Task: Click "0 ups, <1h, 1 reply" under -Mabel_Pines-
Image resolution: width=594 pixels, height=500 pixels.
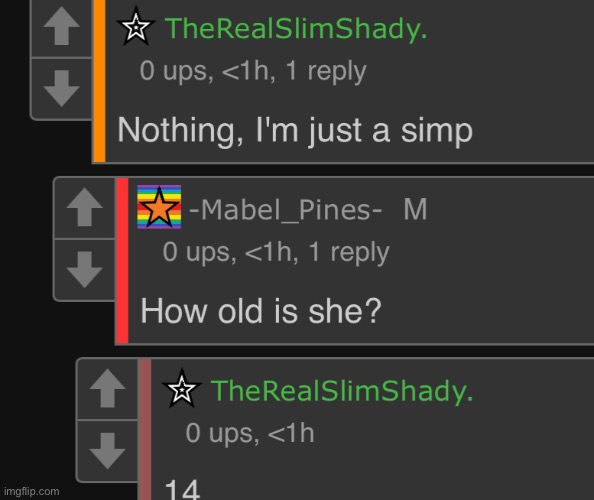Action: pyautogui.click(x=276, y=252)
